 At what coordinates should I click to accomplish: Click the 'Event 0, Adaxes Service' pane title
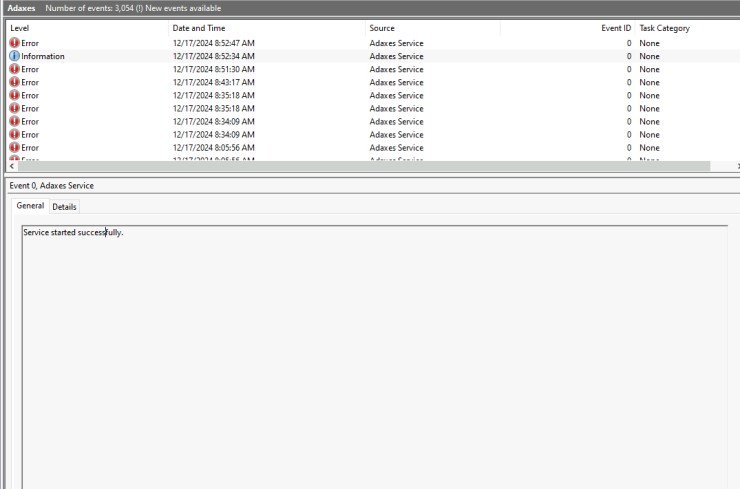pyautogui.click(x=51, y=185)
